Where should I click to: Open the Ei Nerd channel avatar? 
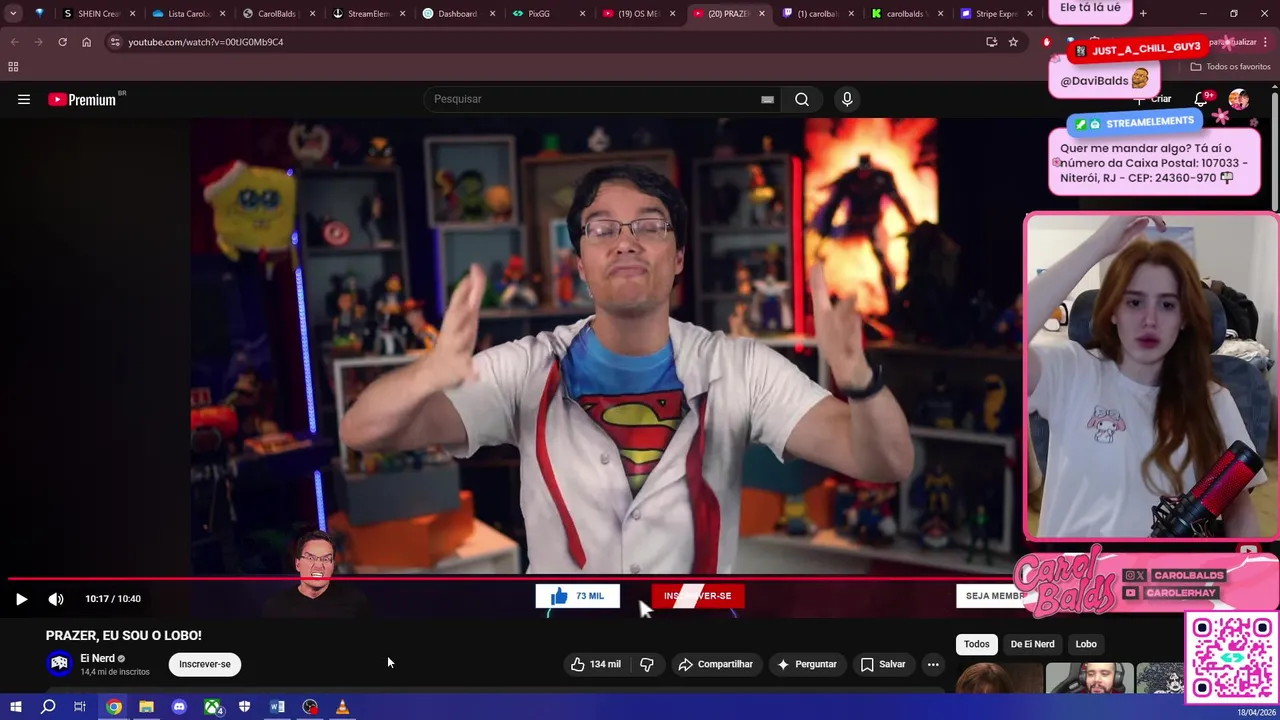coord(60,663)
